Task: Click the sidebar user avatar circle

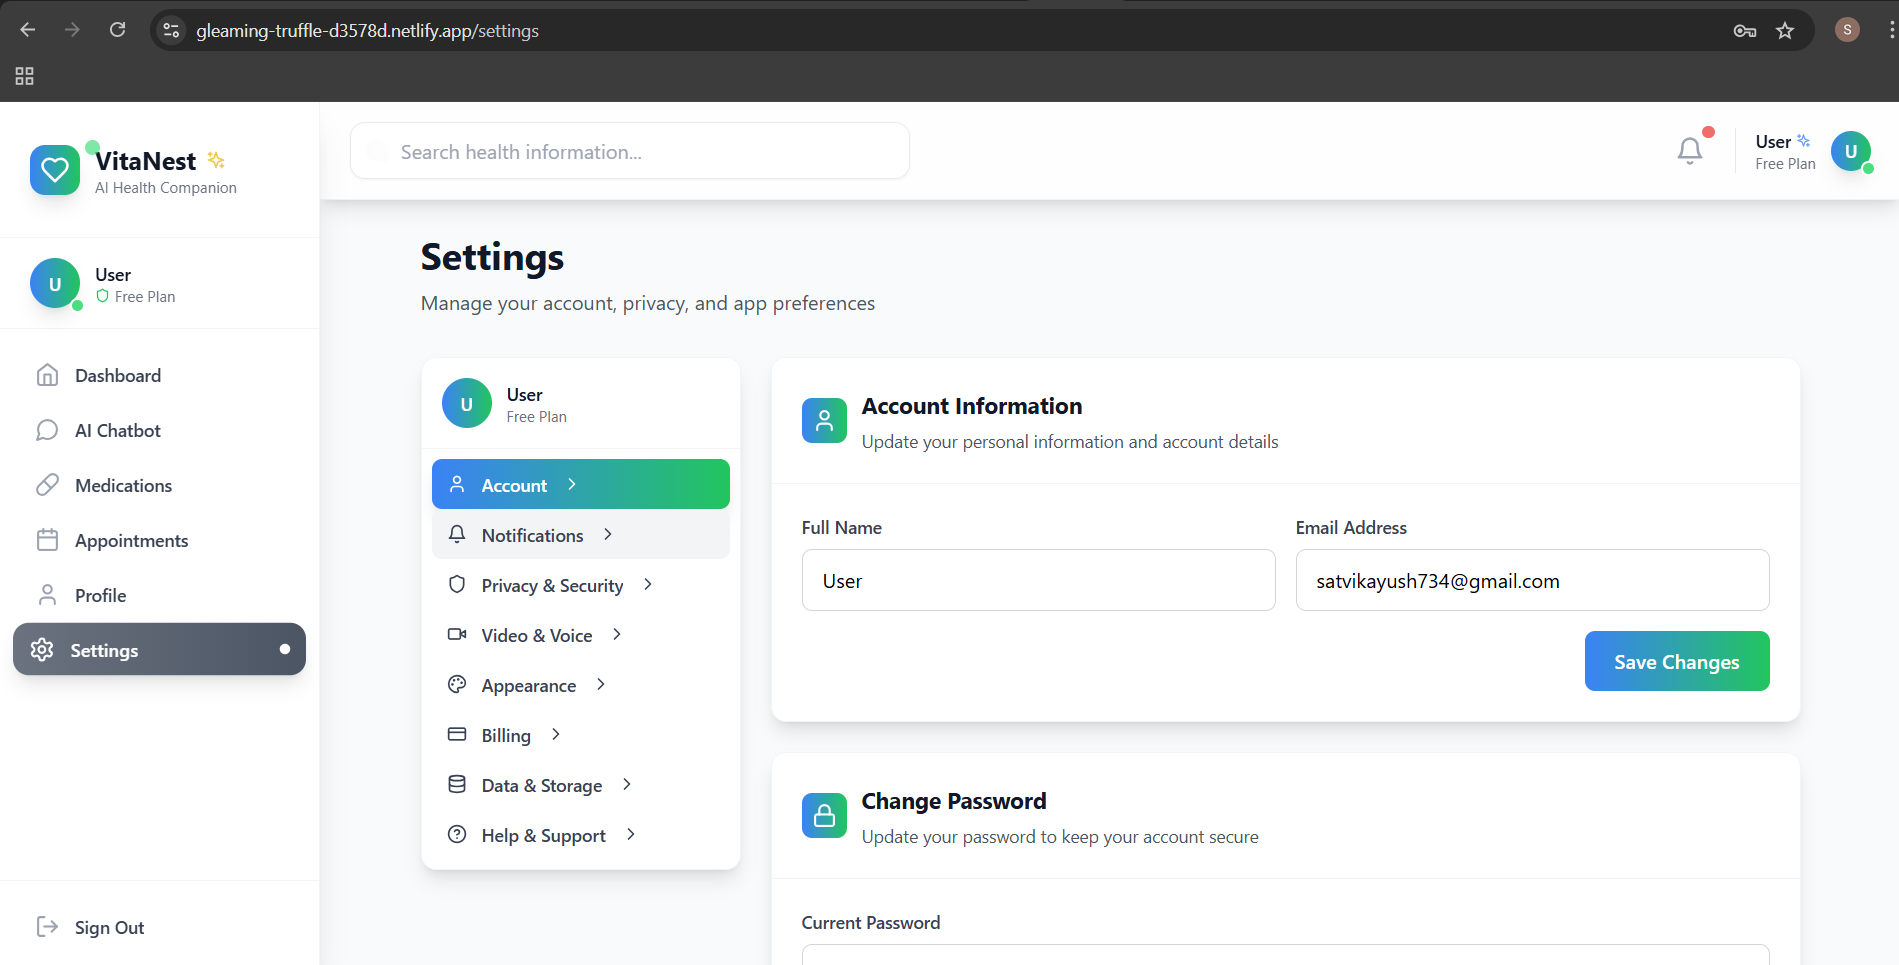Action: coord(55,284)
